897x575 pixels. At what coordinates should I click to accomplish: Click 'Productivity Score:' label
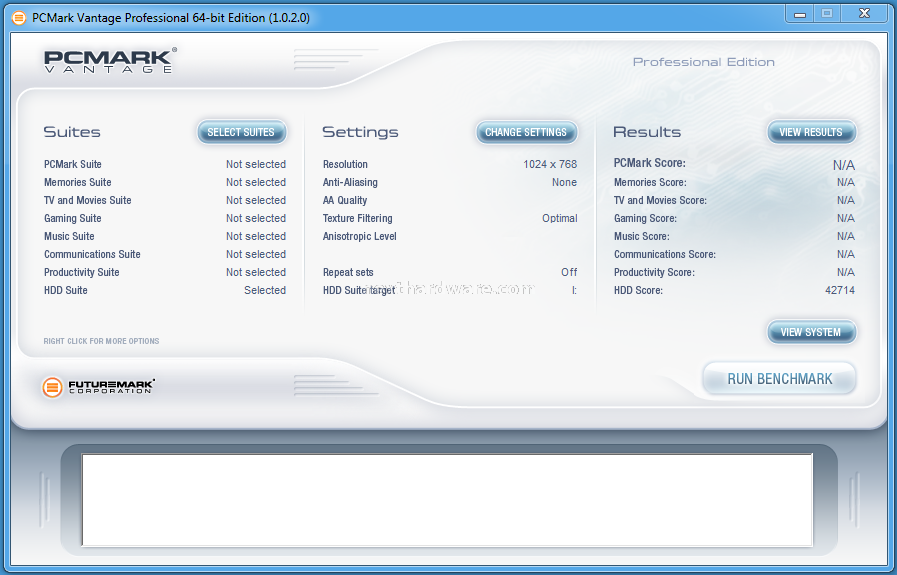point(654,272)
